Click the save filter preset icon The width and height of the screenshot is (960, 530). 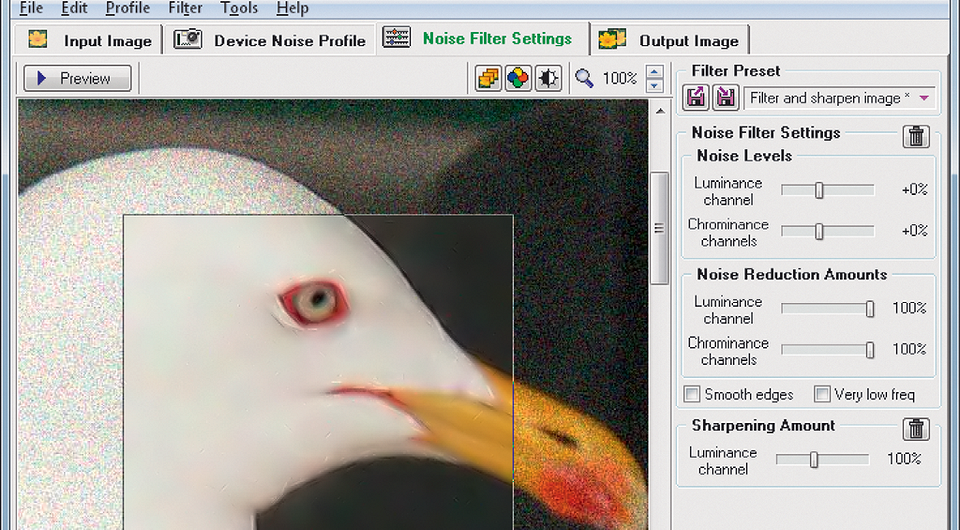[x=724, y=98]
